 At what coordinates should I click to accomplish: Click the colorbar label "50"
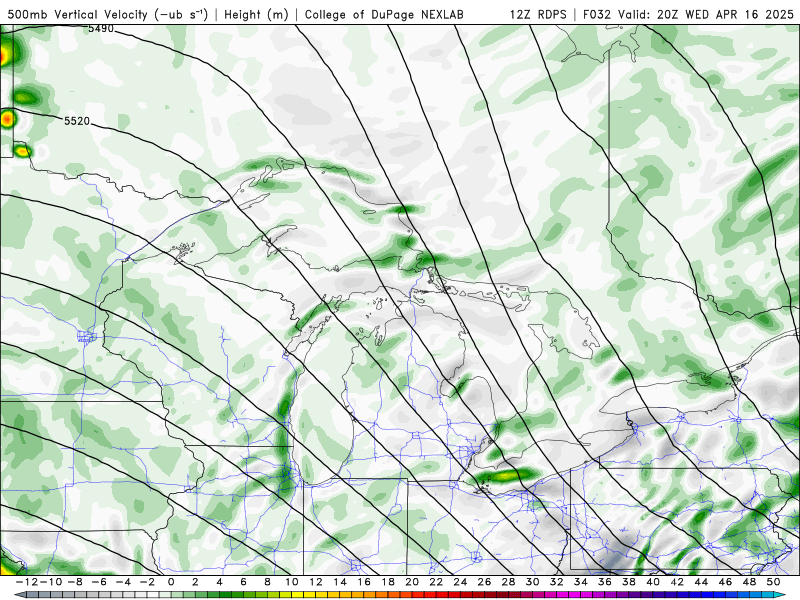773,582
